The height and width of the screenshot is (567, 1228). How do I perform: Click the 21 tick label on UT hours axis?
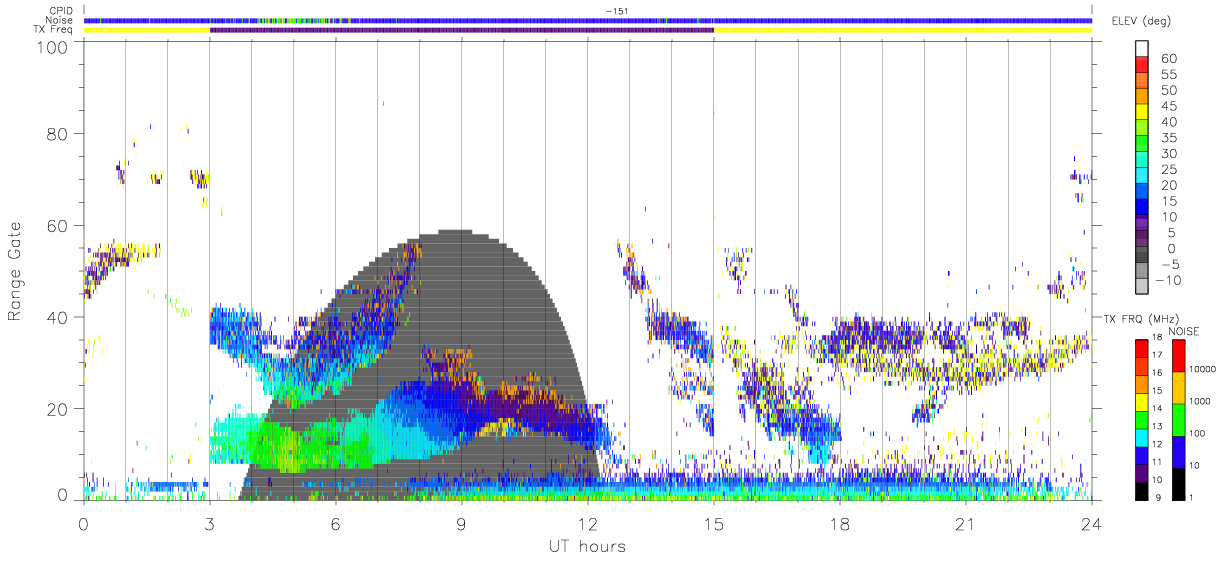[x=965, y=524]
